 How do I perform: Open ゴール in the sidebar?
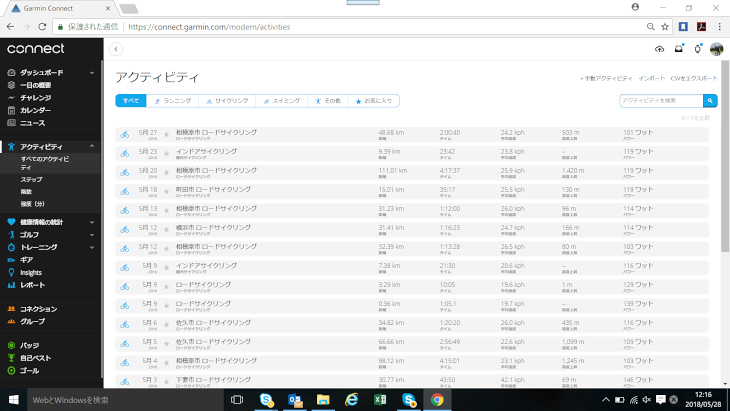29,371
